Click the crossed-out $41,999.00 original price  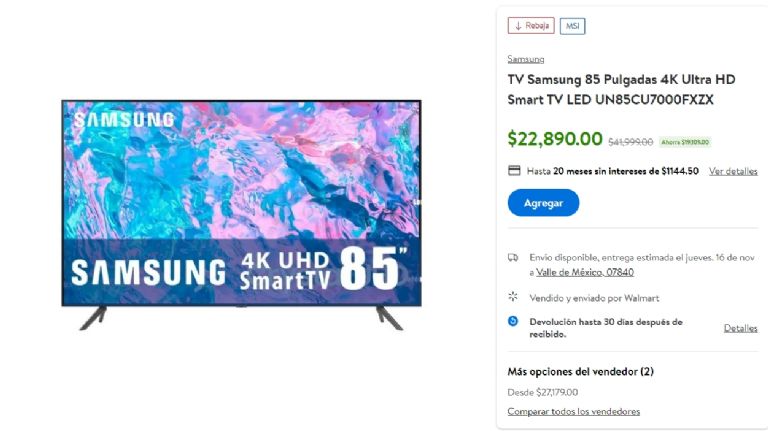coord(630,142)
